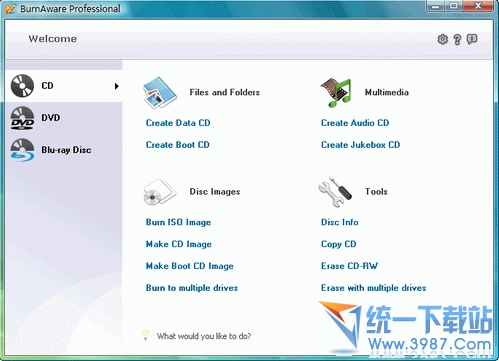Click the Files and Folders icon
The image size is (499, 361).
160,93
